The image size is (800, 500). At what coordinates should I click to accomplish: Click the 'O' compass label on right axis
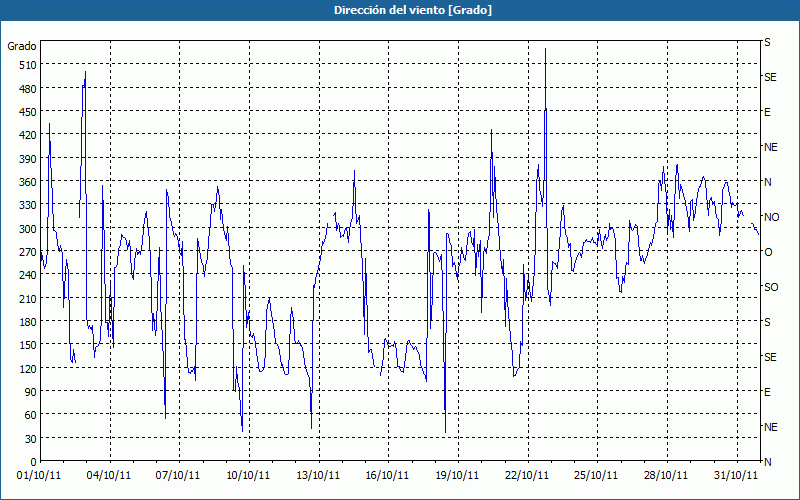point(768,253)
